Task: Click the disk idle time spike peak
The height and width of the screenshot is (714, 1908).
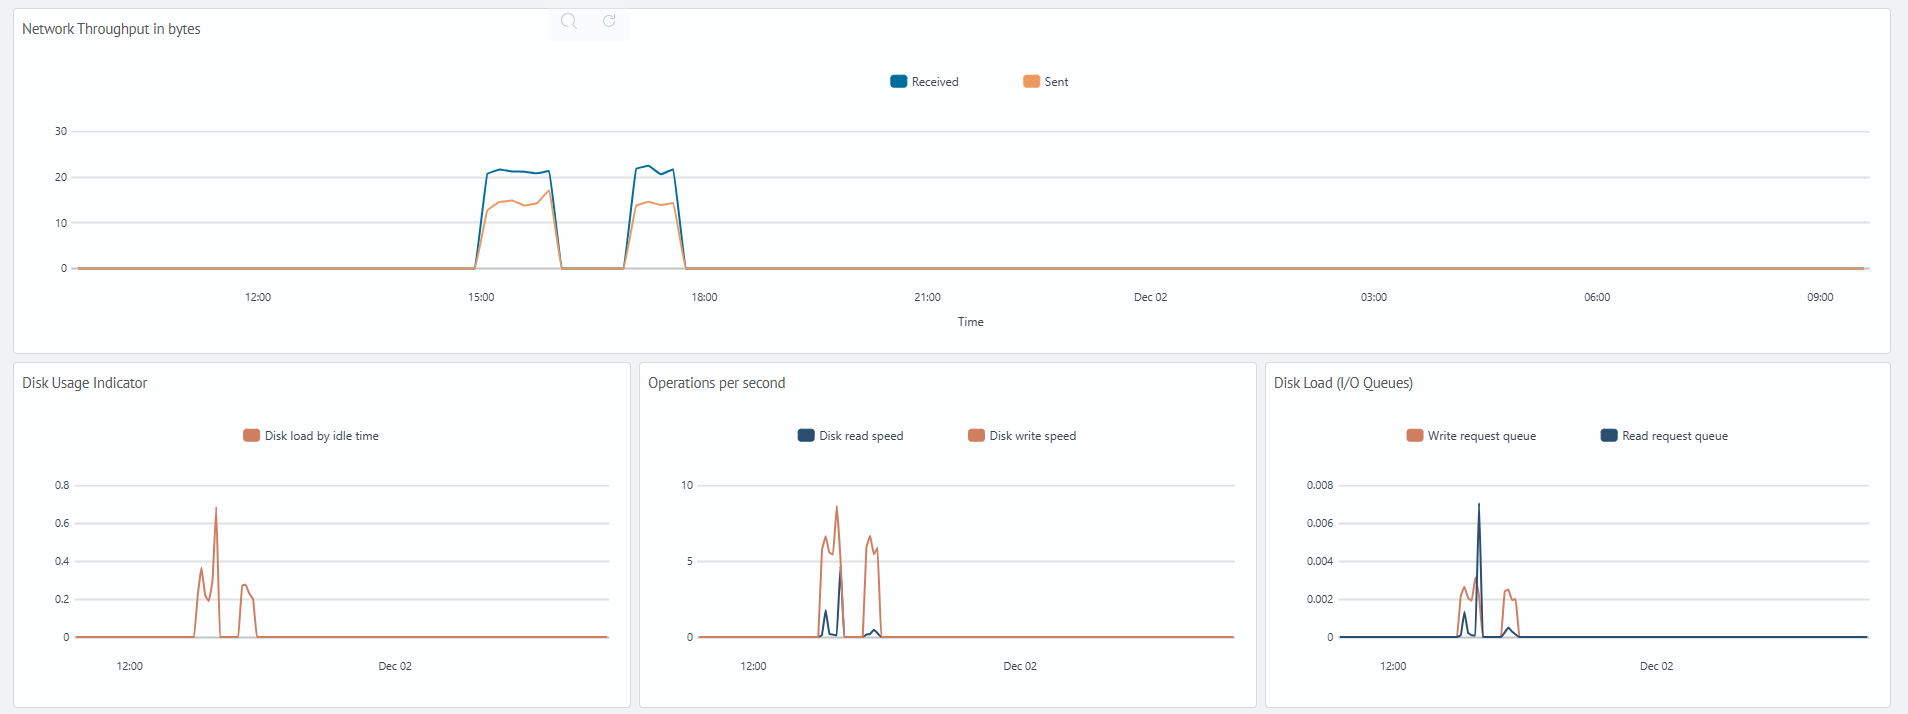Action: [x=216, y=508]
